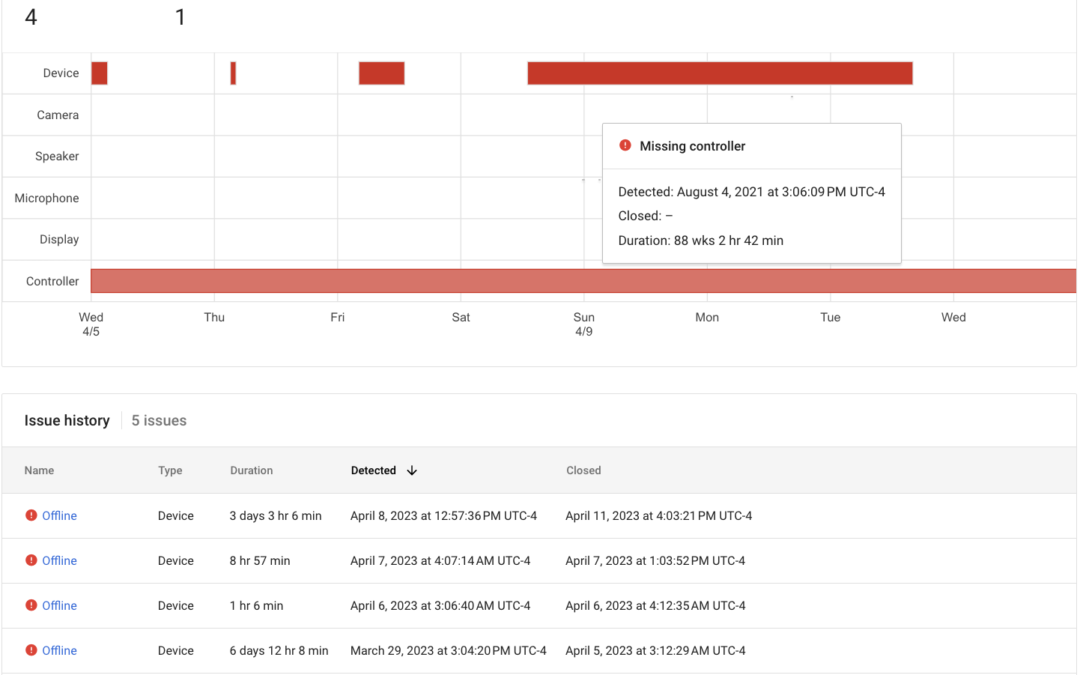Click error icon on April 6 Offline issue
This screenshot has width=1080, height=675.
click(x=31, y=605)
